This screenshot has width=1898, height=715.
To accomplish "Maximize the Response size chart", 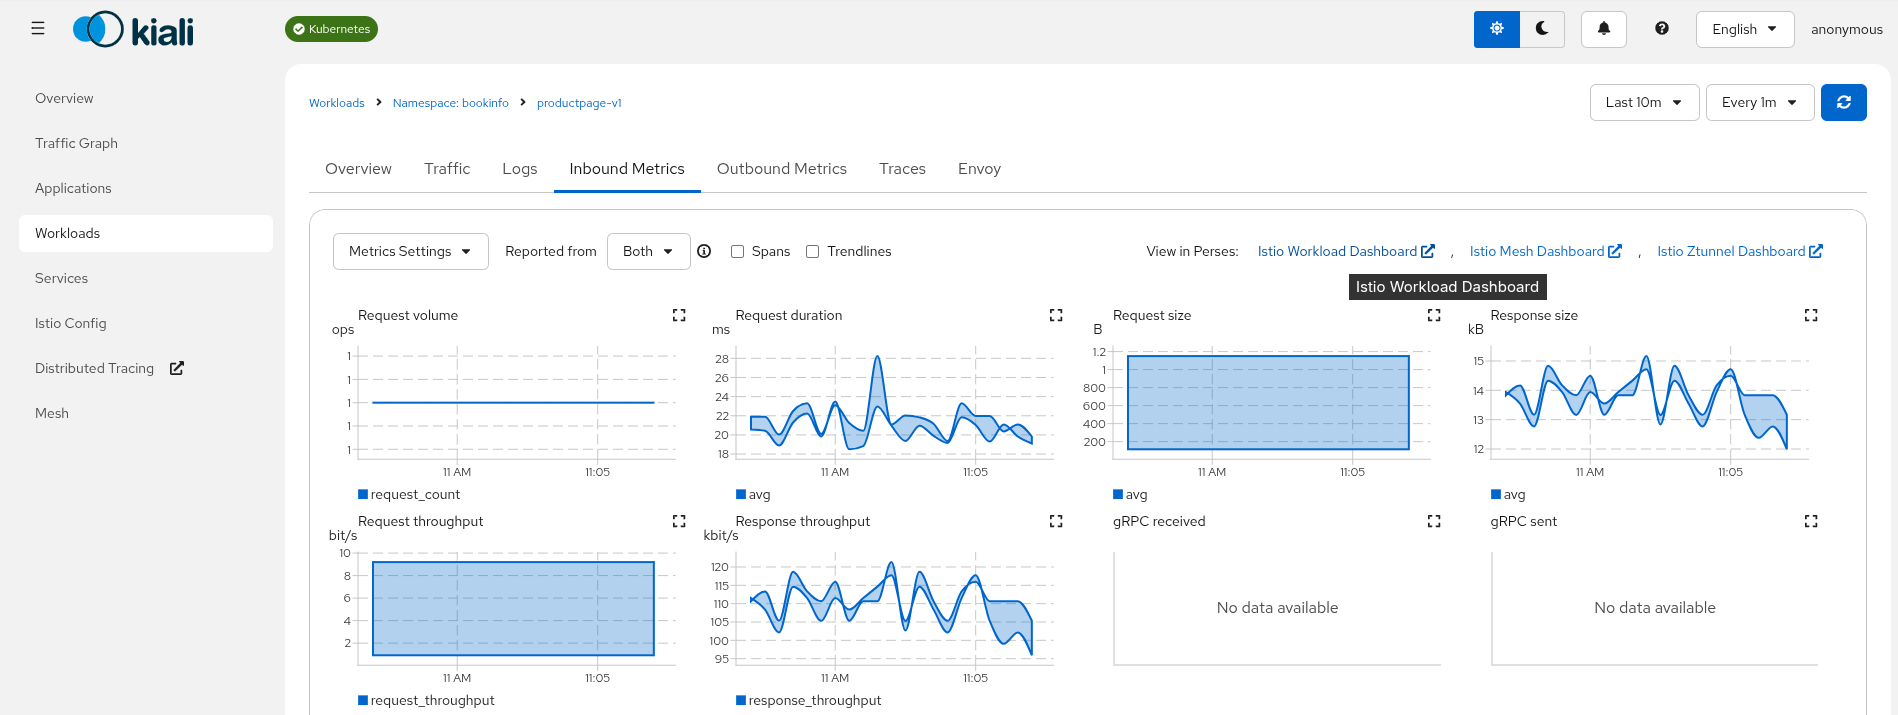I will [1810, 315].
